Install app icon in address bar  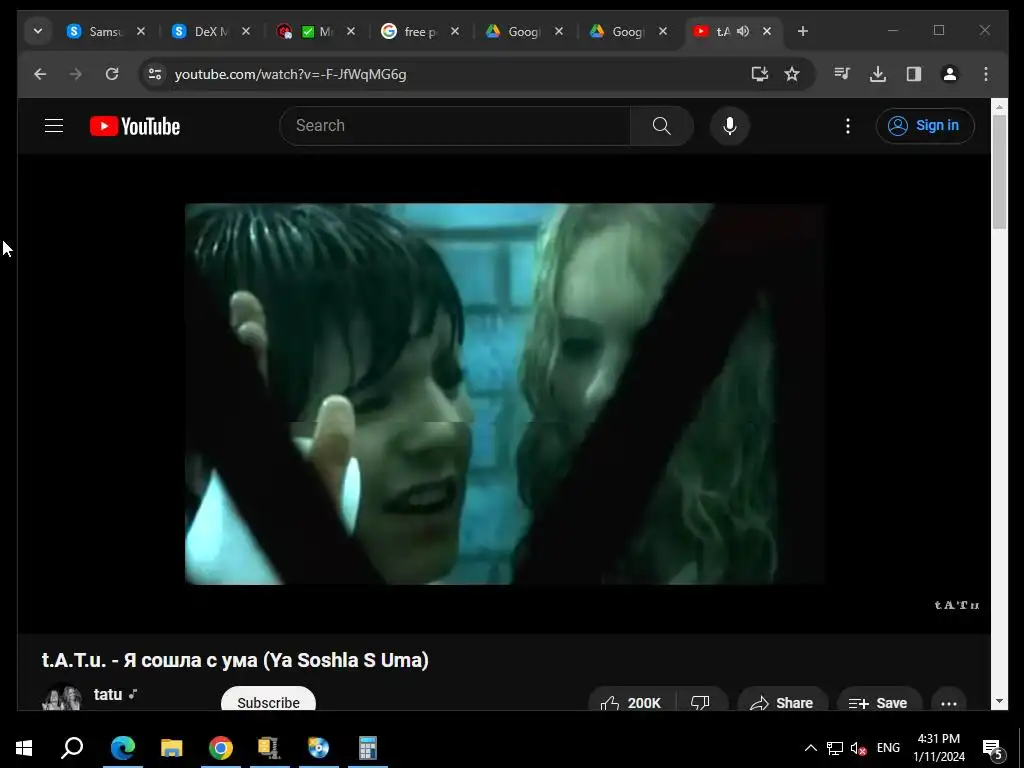tap(760, 74)
